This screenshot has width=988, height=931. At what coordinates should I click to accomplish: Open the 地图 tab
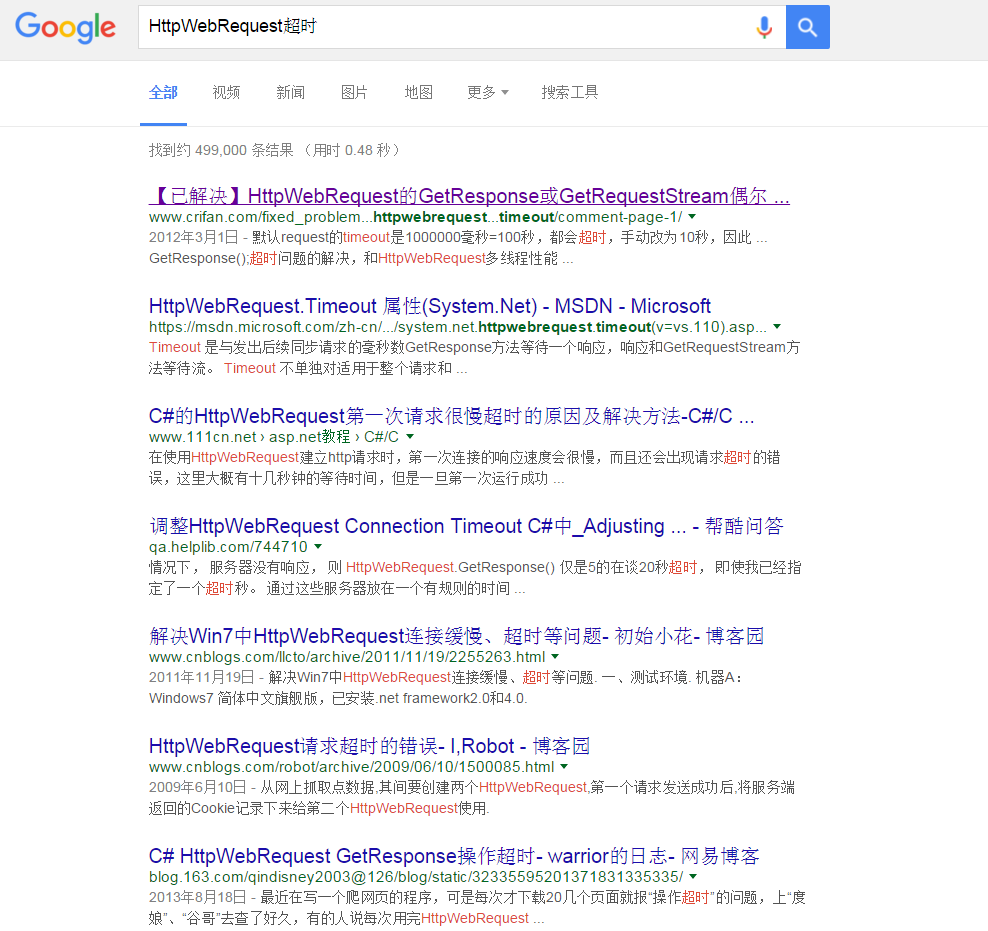tap(418, 93)
